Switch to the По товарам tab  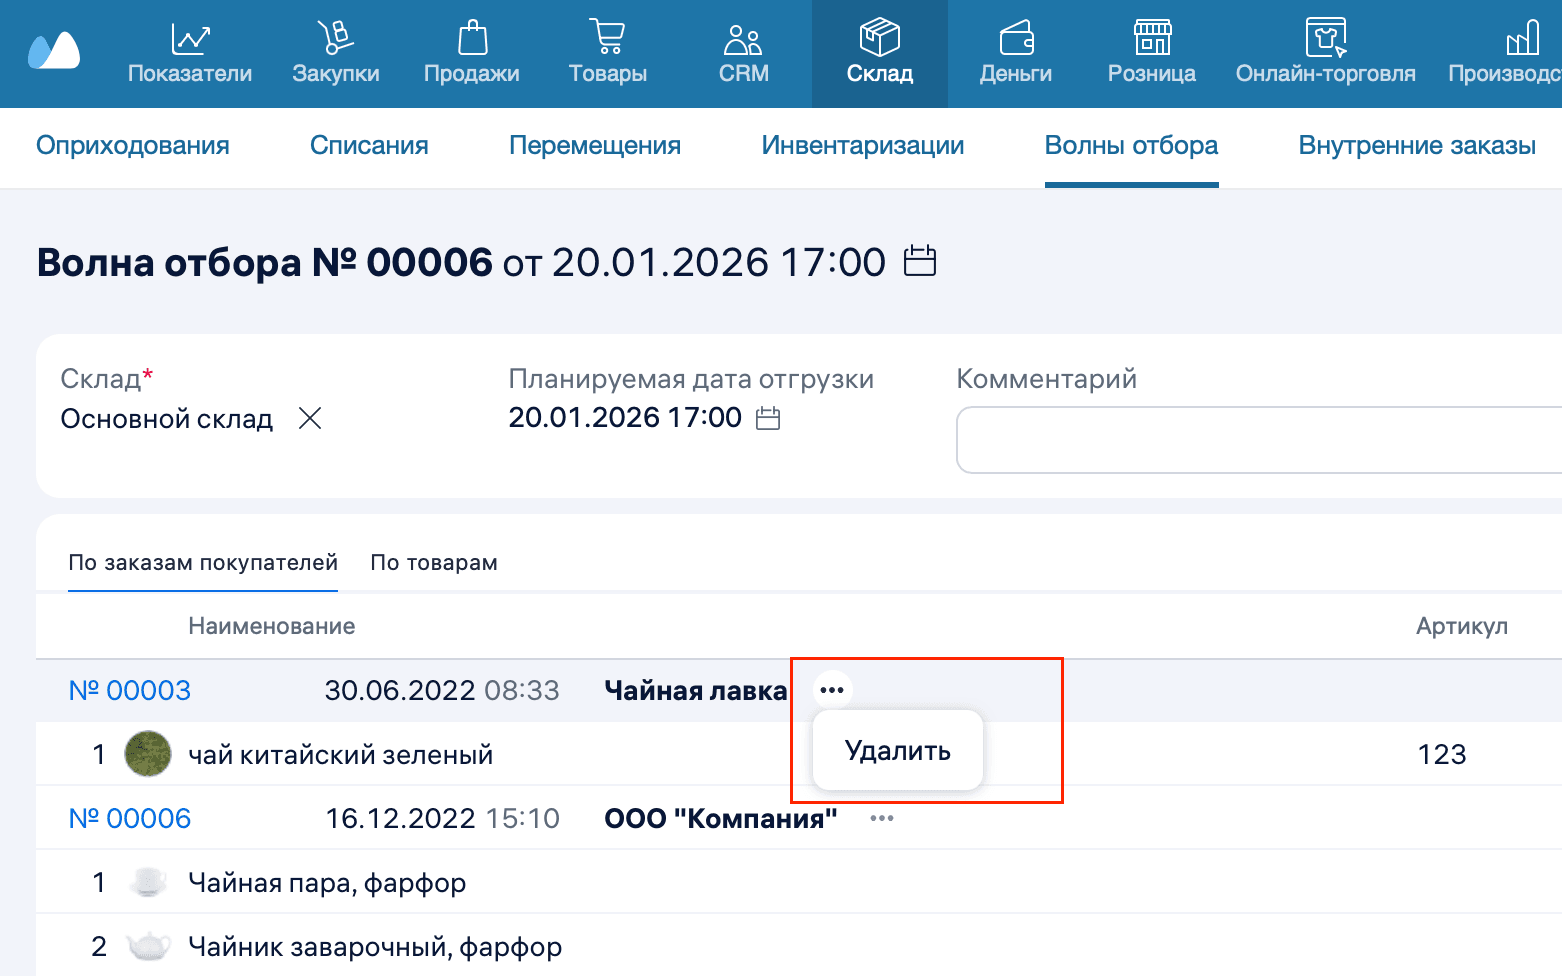(x=434, y=562)
